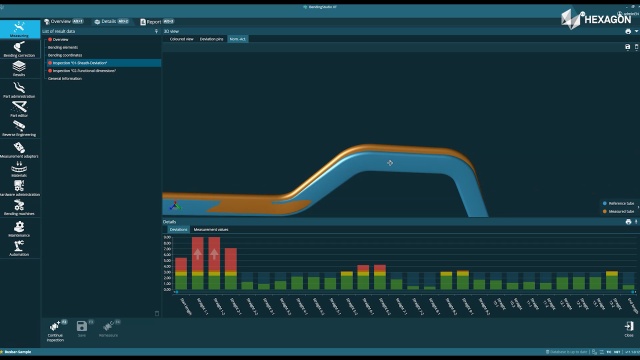The height and width of the screenshot is (360, 640).
Task: Click the copy icon beside the 3D view save icon
Action: 636,47
